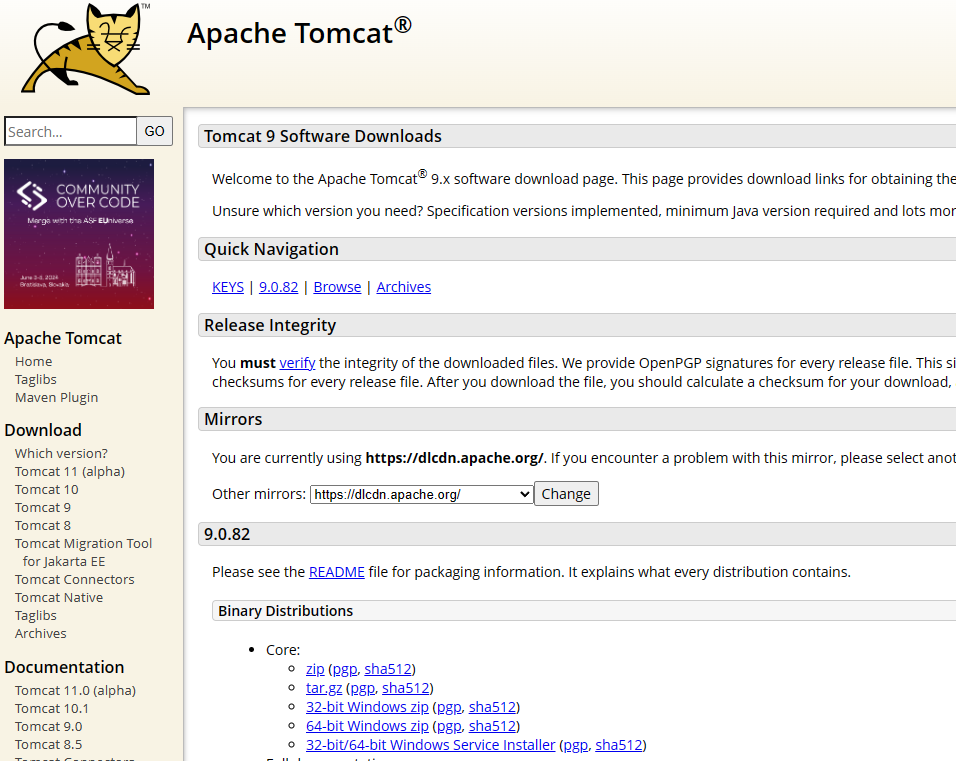This screenshot has width=956, height=761.
Task: Open the README file link
Action: click(x=337, y=572)
